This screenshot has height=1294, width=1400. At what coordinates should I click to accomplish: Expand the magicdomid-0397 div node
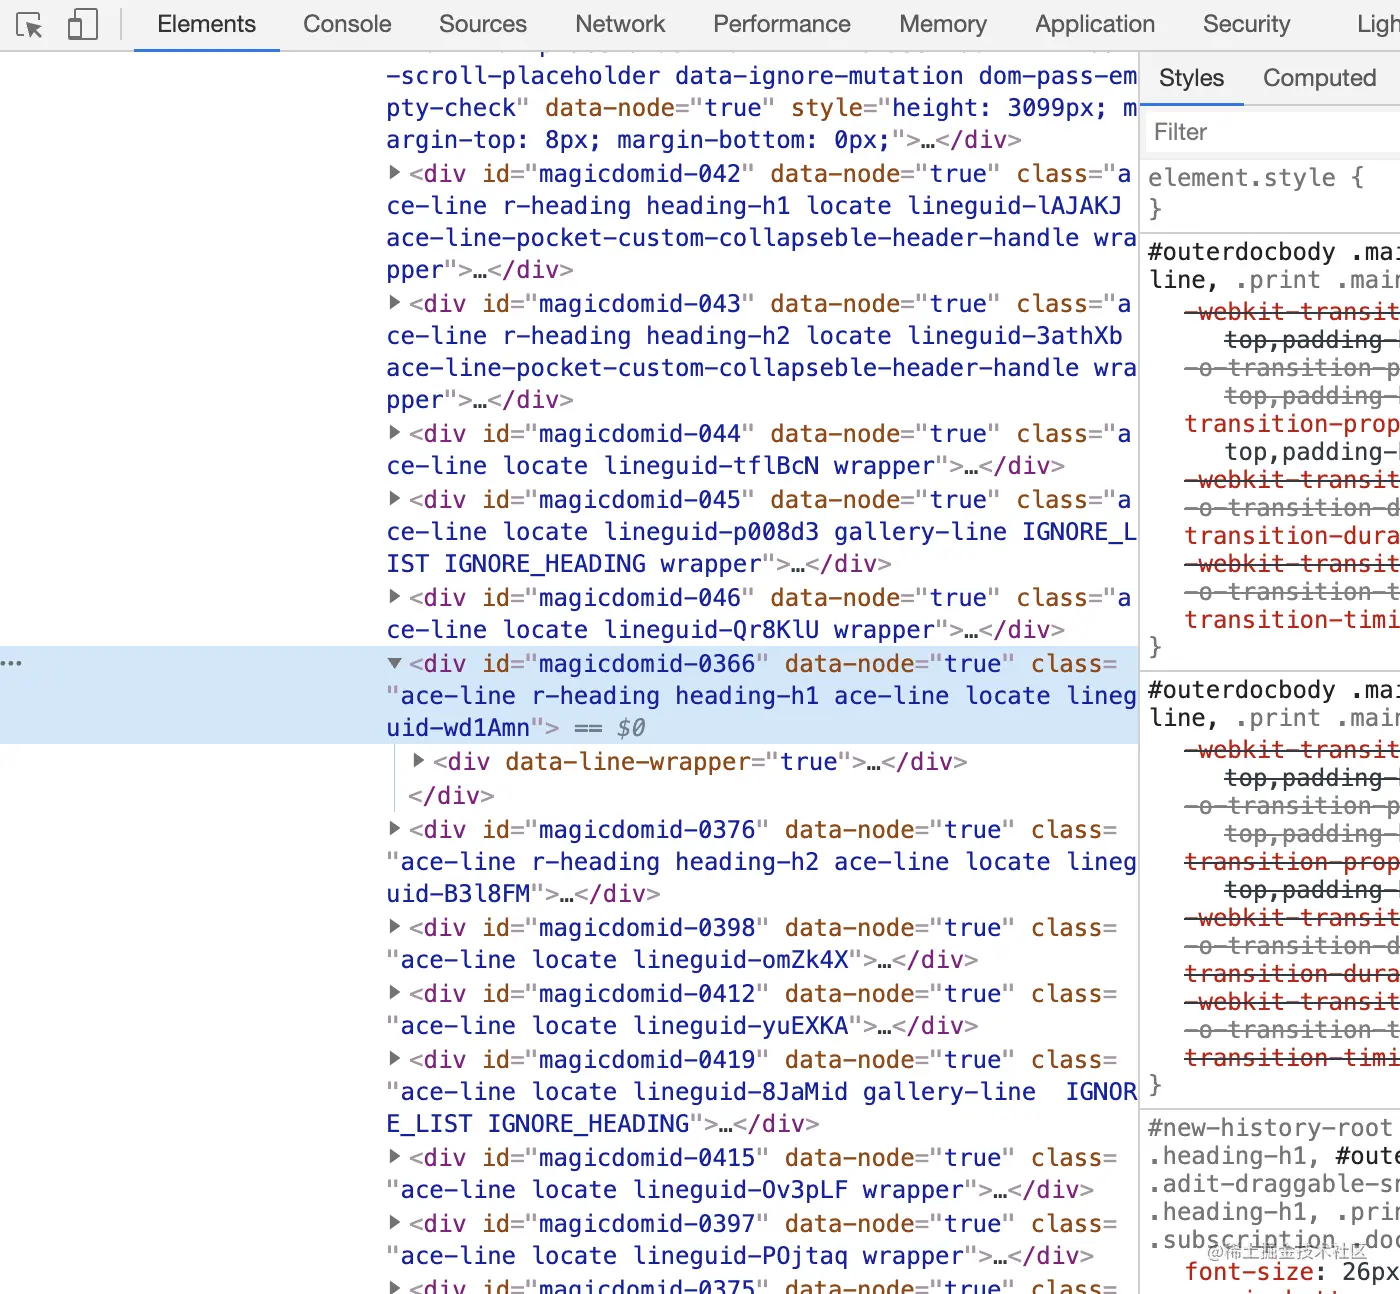point(395,1223)
